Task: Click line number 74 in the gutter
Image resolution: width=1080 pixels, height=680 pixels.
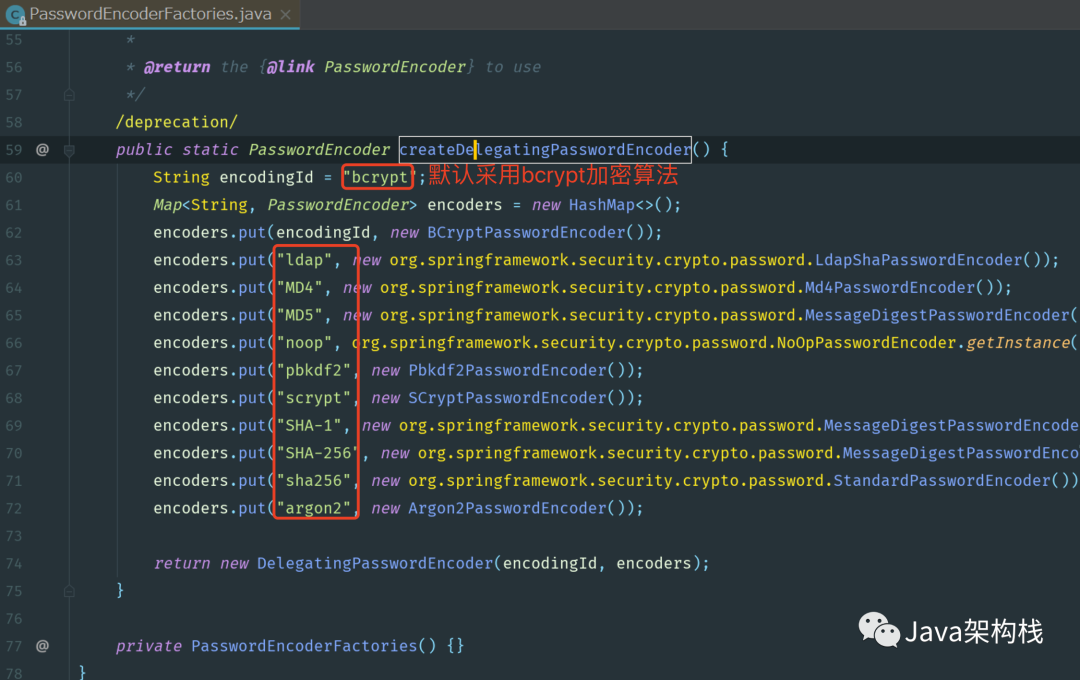Action: [x=14, y=563]
